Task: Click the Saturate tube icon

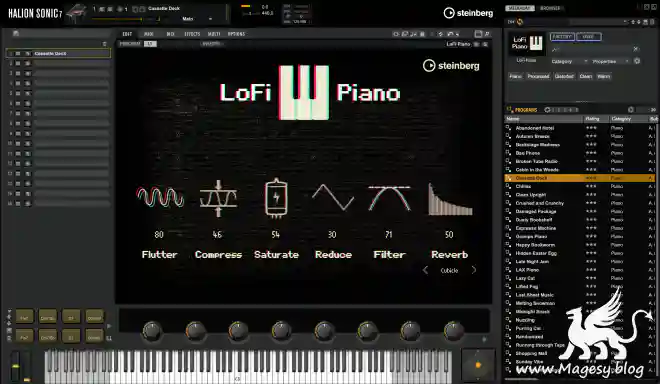Action: (x=276, y=198)
